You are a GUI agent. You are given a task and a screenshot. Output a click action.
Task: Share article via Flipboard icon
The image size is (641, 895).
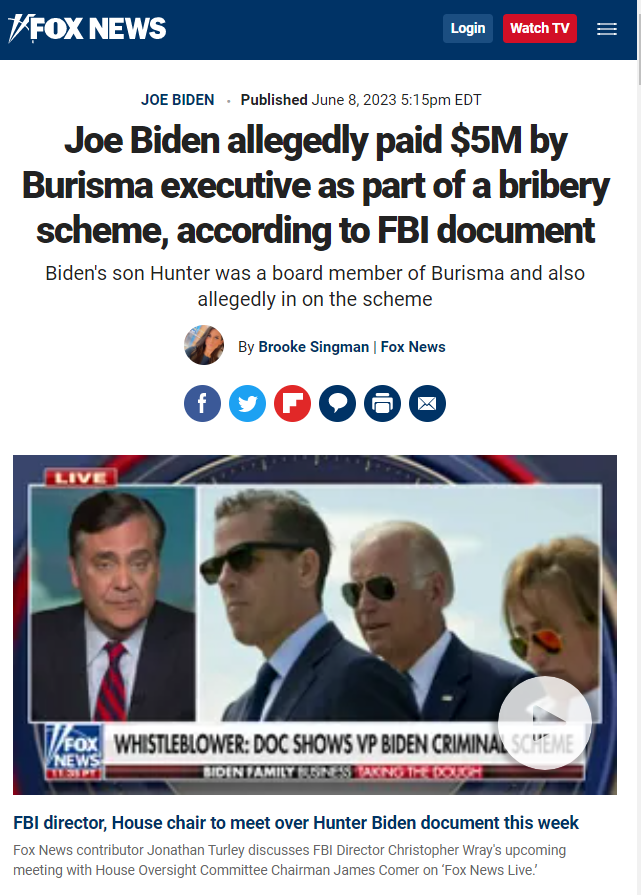coord(292,404)
